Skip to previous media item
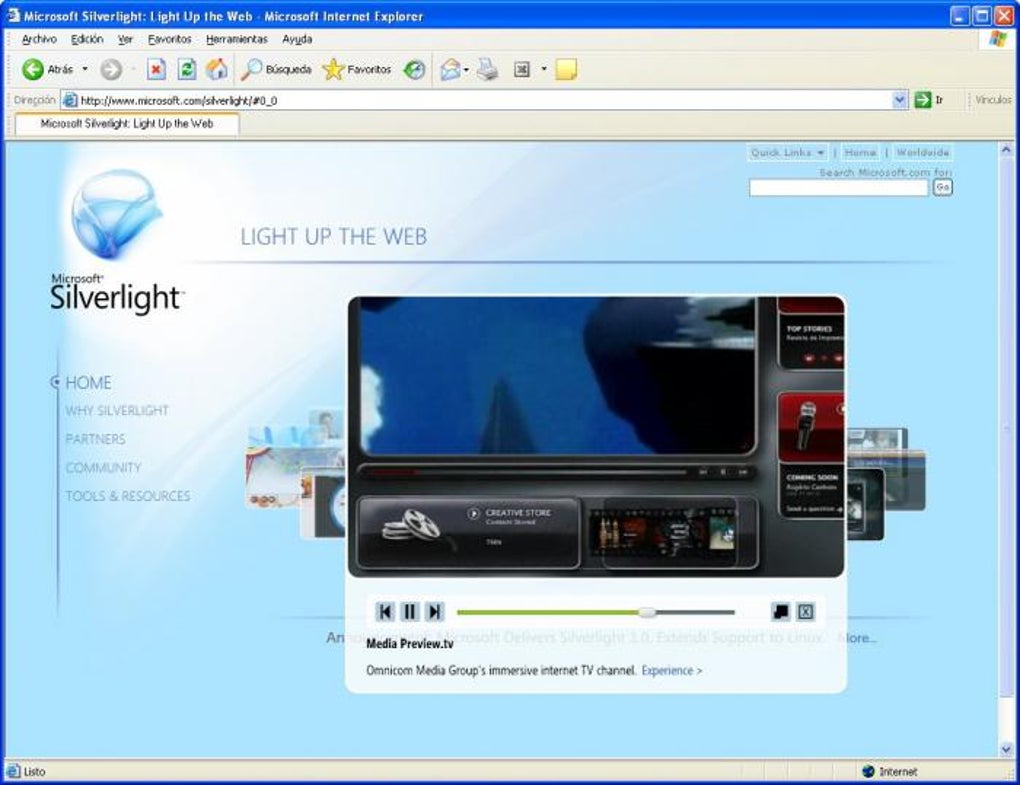Image resolution: width=1020 pixels, height=785 pixels. click(385, 611)
